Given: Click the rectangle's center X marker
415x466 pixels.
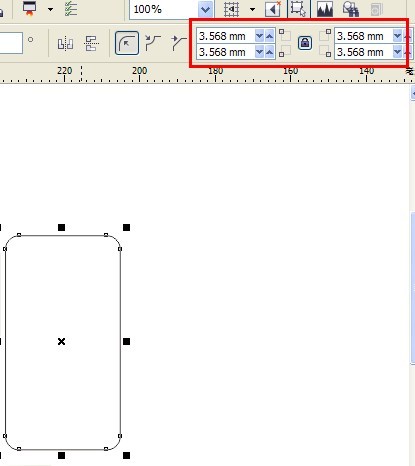Looking at the screenshot, I should [x=61, y=341].
